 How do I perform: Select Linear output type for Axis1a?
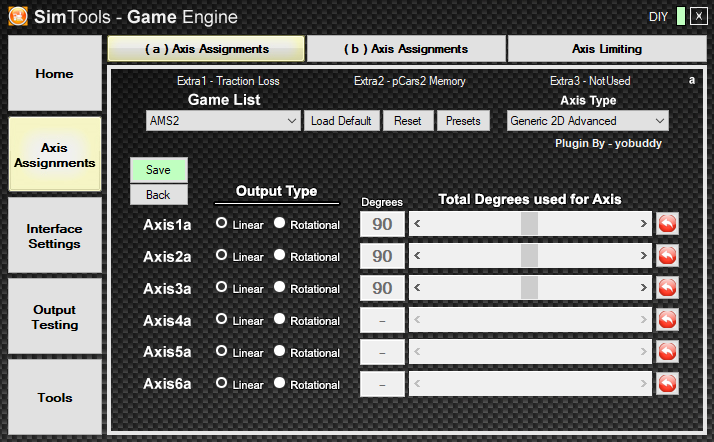[x=222, y=224]
